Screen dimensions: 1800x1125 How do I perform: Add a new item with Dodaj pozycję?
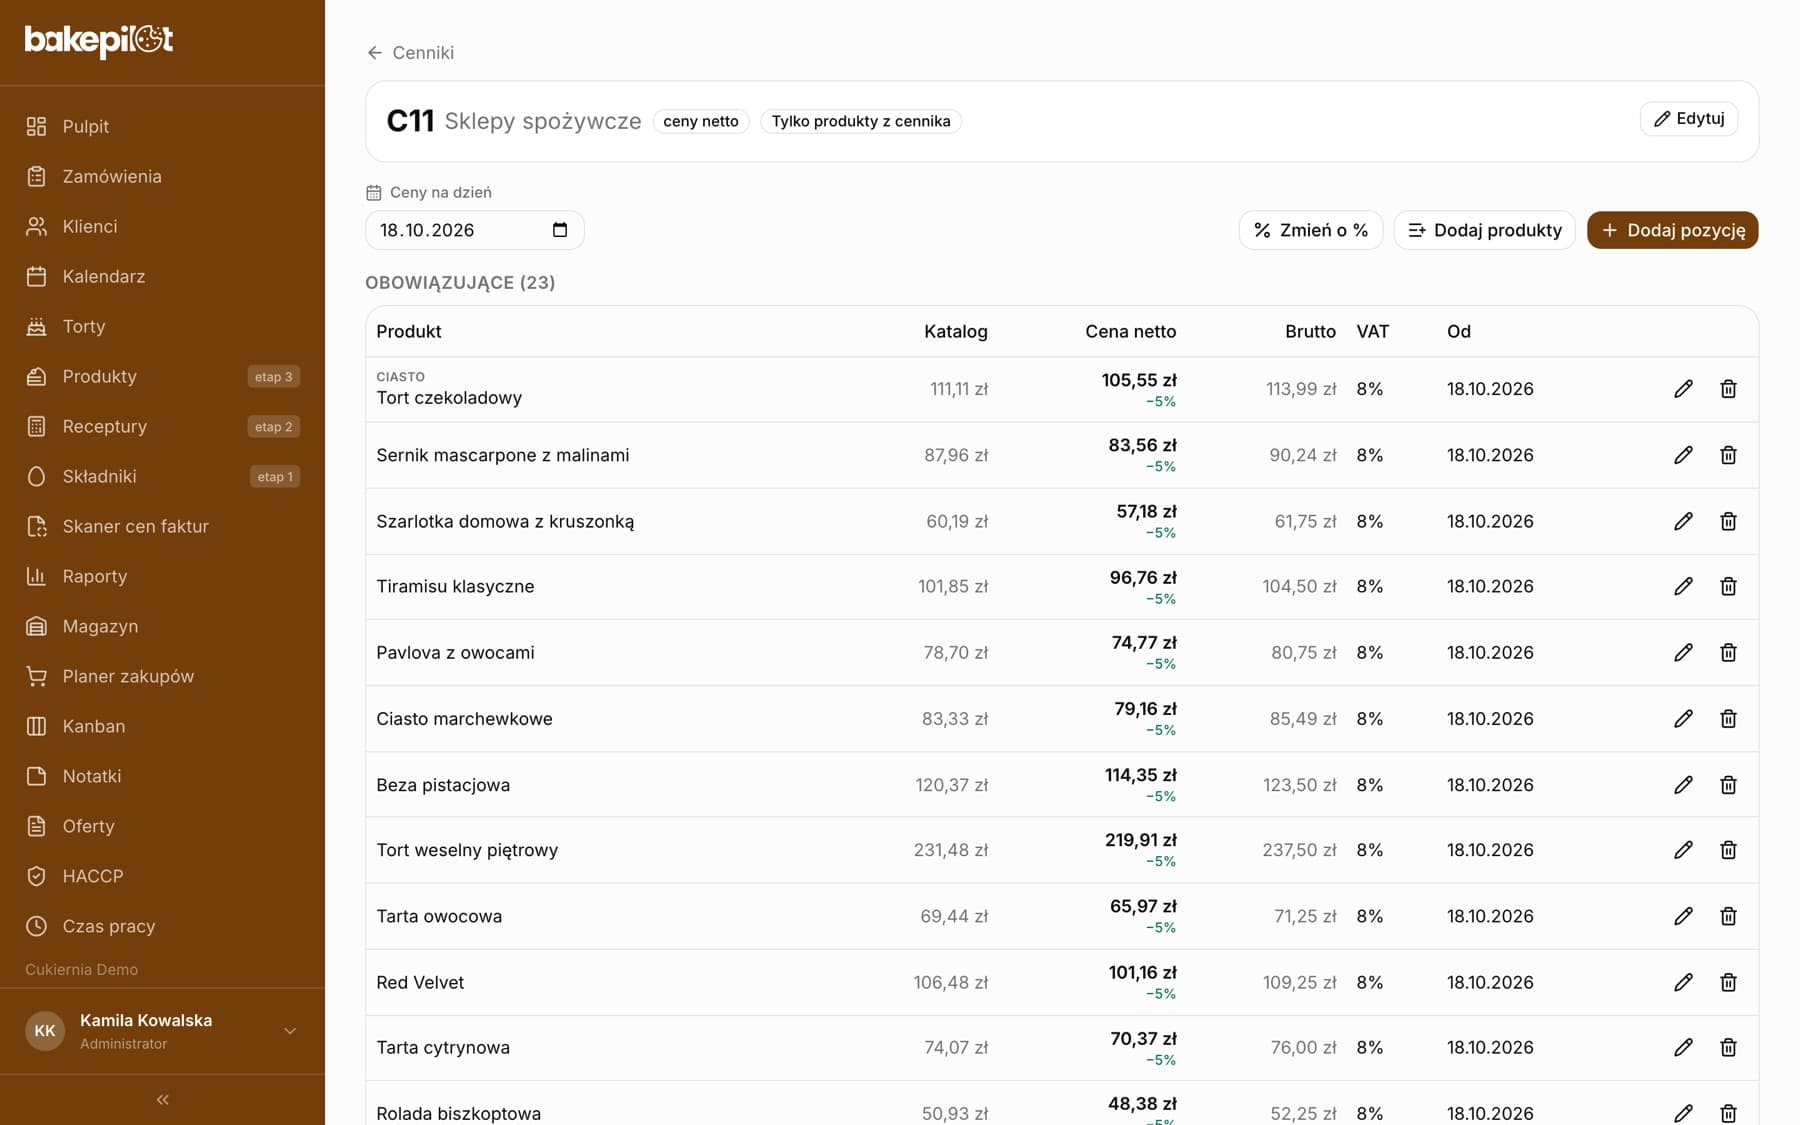tap(1673, 230)
